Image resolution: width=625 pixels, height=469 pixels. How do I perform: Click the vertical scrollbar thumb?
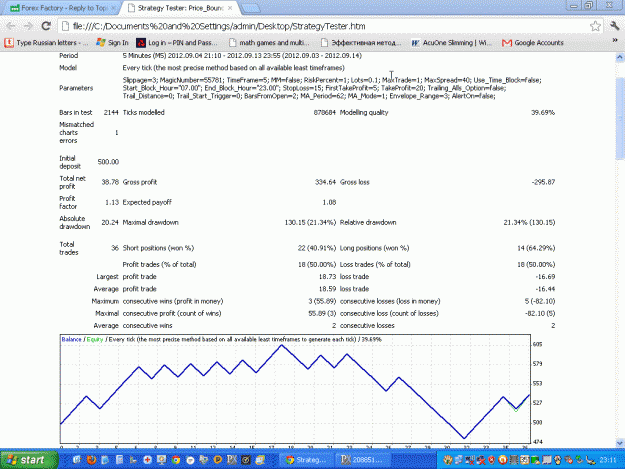tap(620, 118)
